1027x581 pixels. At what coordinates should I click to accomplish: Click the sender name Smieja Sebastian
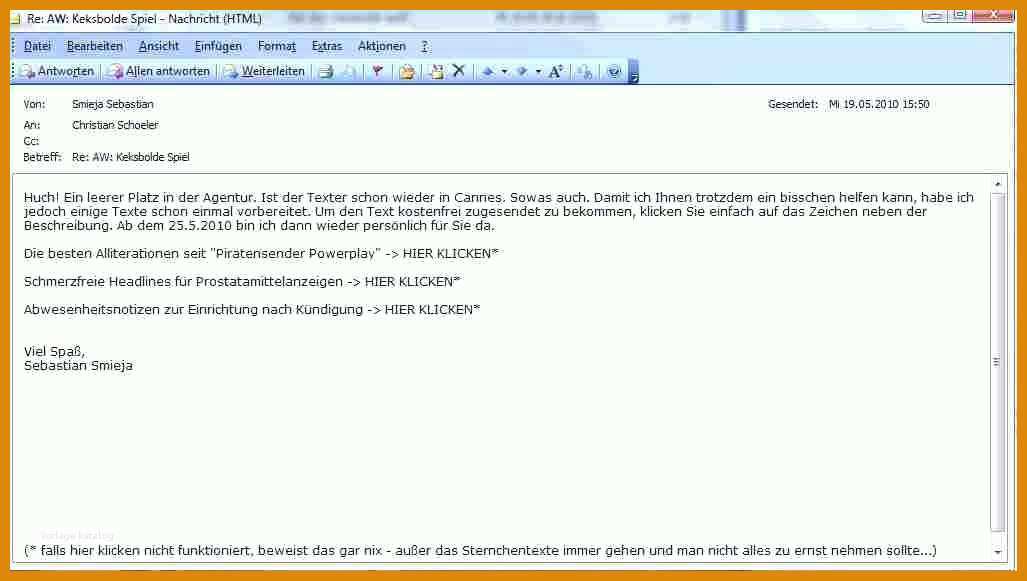coord(113,104)
